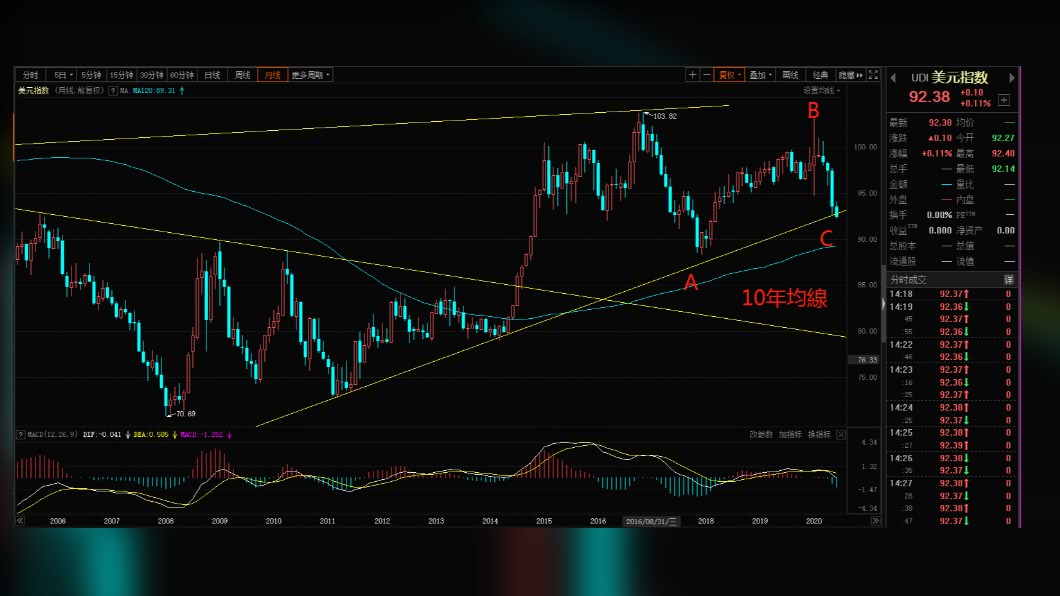This screenshot has width=1060, height=596.
Task: Click the 92.38 latest price
Action: [x=929, y=97]
